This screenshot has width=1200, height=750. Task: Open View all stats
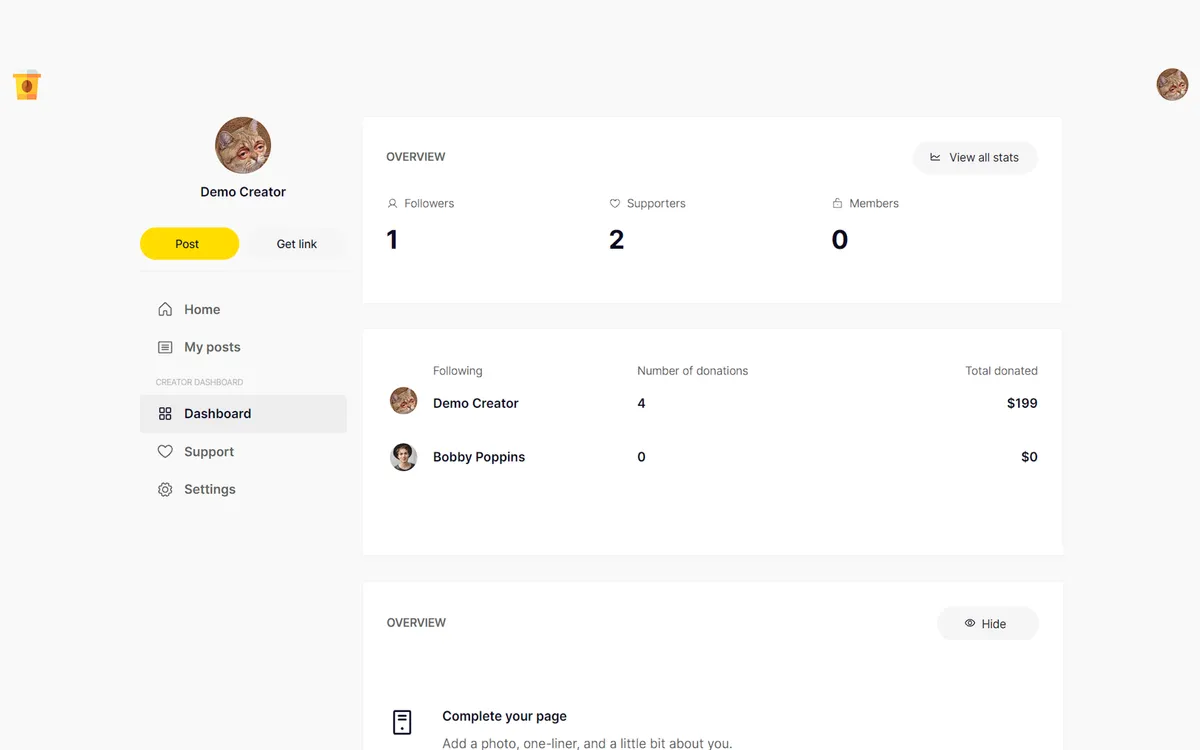point(975,157)
